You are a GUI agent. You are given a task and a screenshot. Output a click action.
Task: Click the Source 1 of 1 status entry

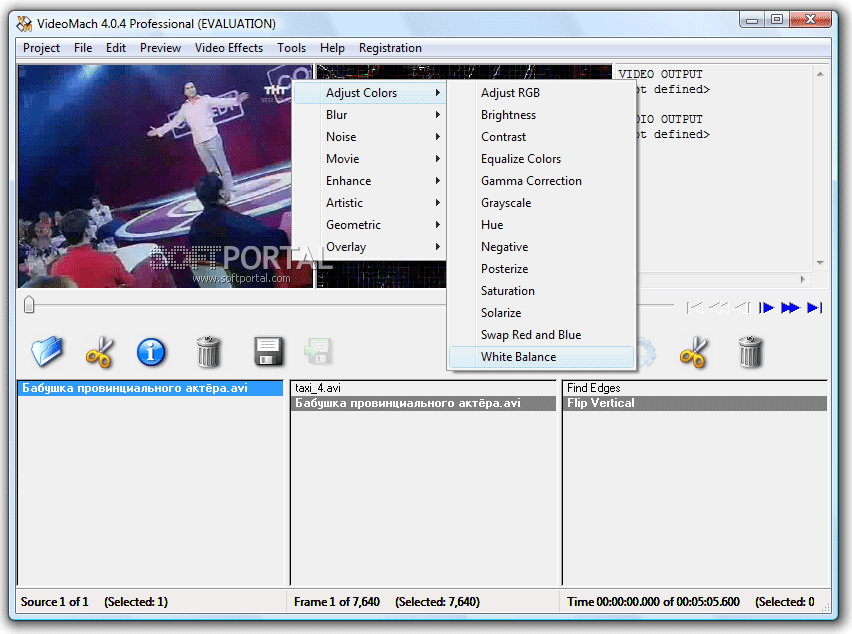[54, 602]
